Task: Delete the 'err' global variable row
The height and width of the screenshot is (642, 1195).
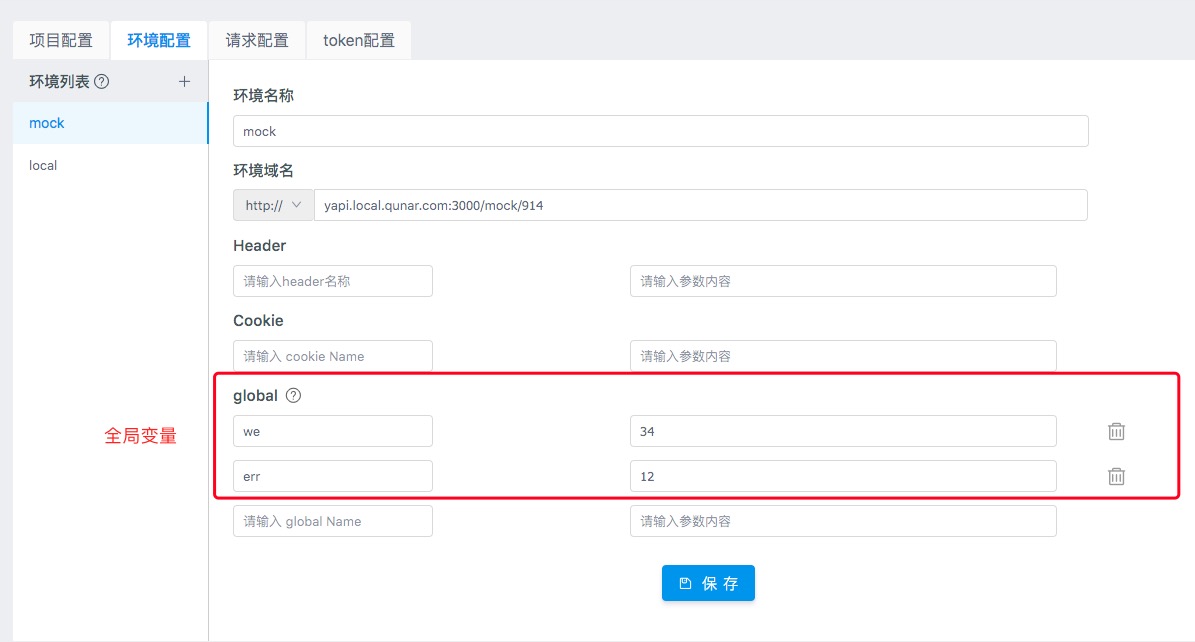Action: pos(1116,476)
